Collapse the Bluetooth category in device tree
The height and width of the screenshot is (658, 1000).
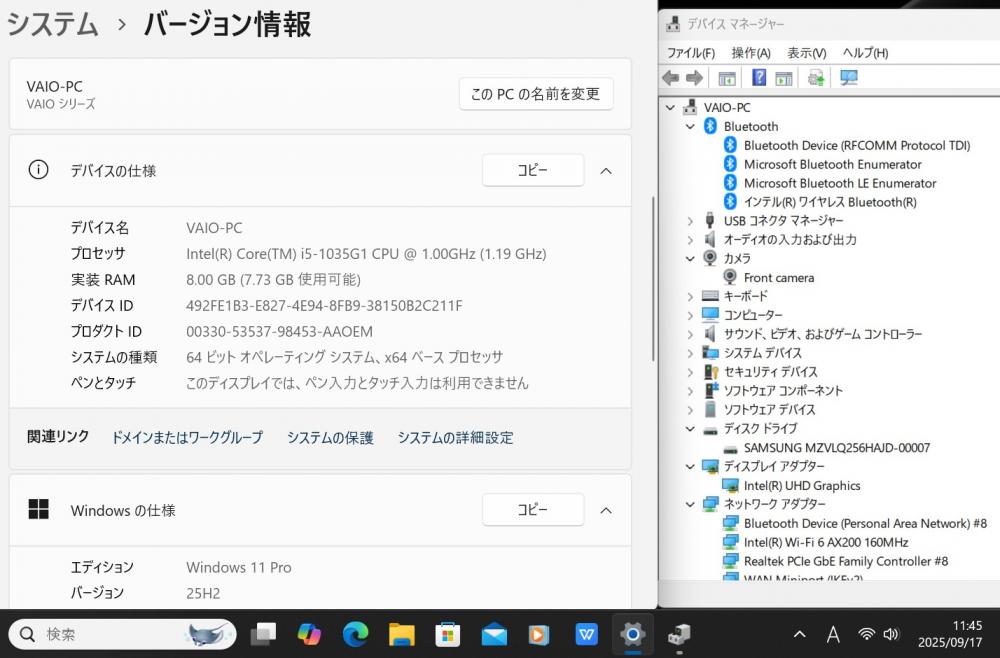pos(690,127)
